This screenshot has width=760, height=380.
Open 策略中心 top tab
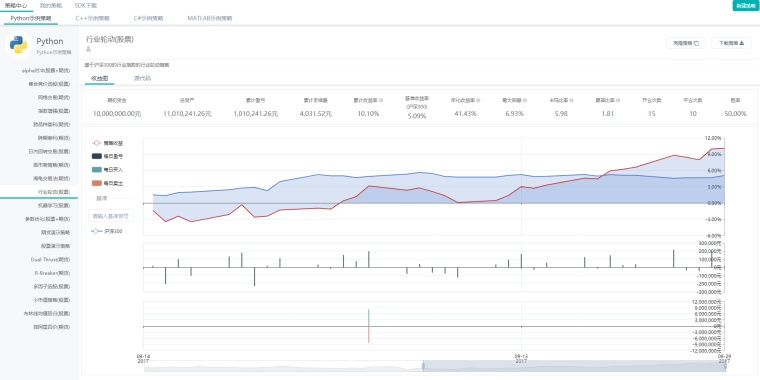(x=16, y=5)
